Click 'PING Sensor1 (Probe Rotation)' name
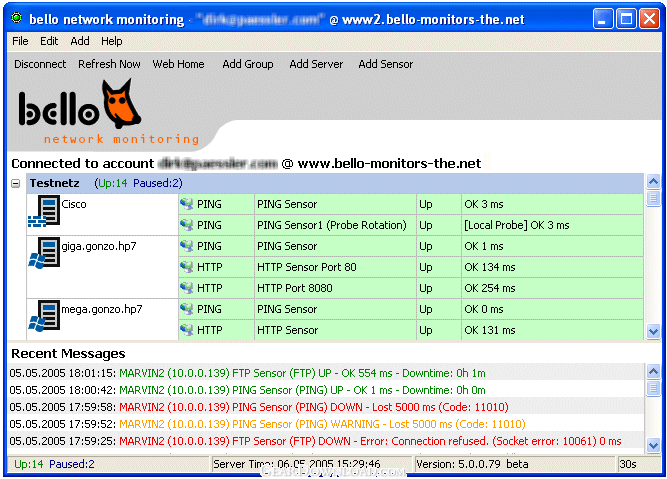Viewport: 667px width, 479px height. point(332,225)
